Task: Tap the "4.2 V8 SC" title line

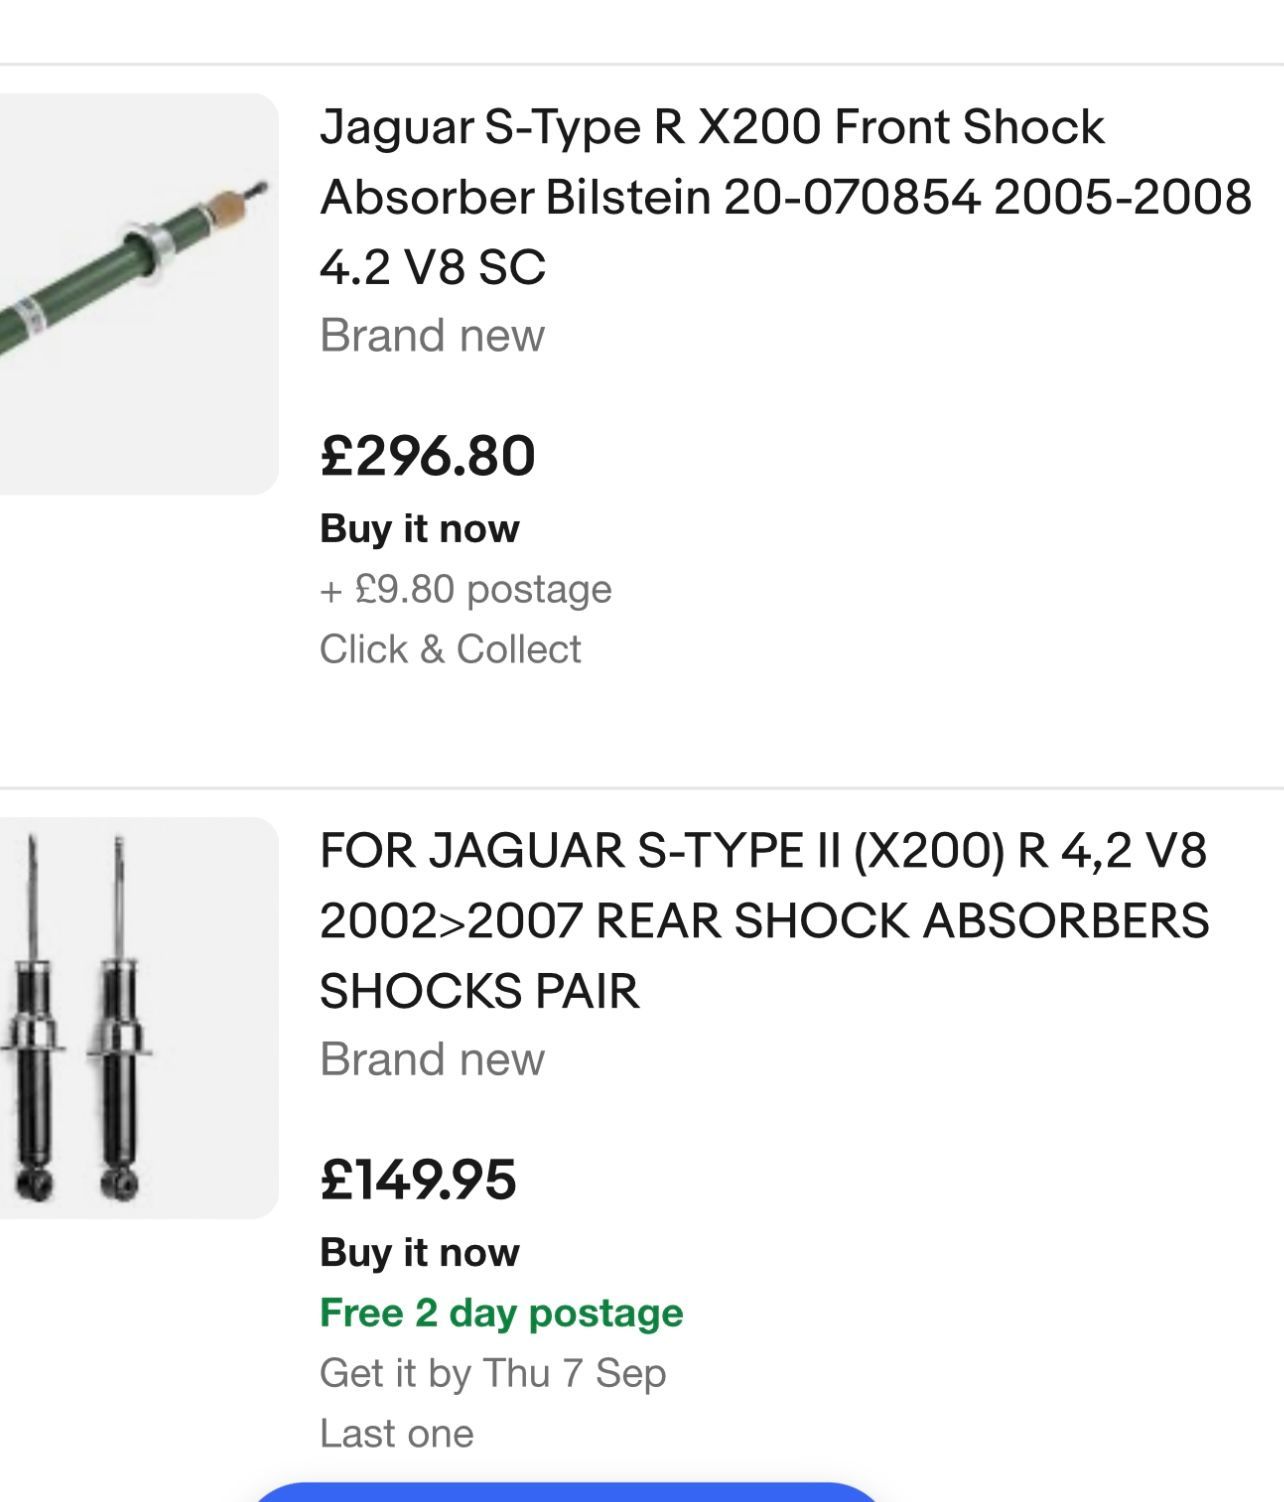Action: (432, 267)
